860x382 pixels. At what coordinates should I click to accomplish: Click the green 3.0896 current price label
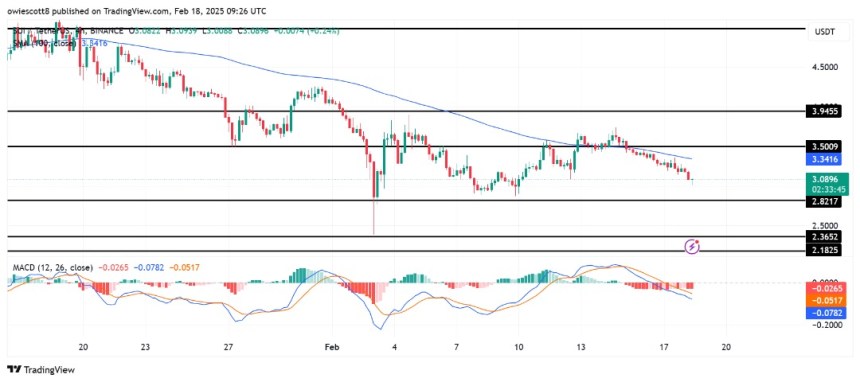click(828, 179)
